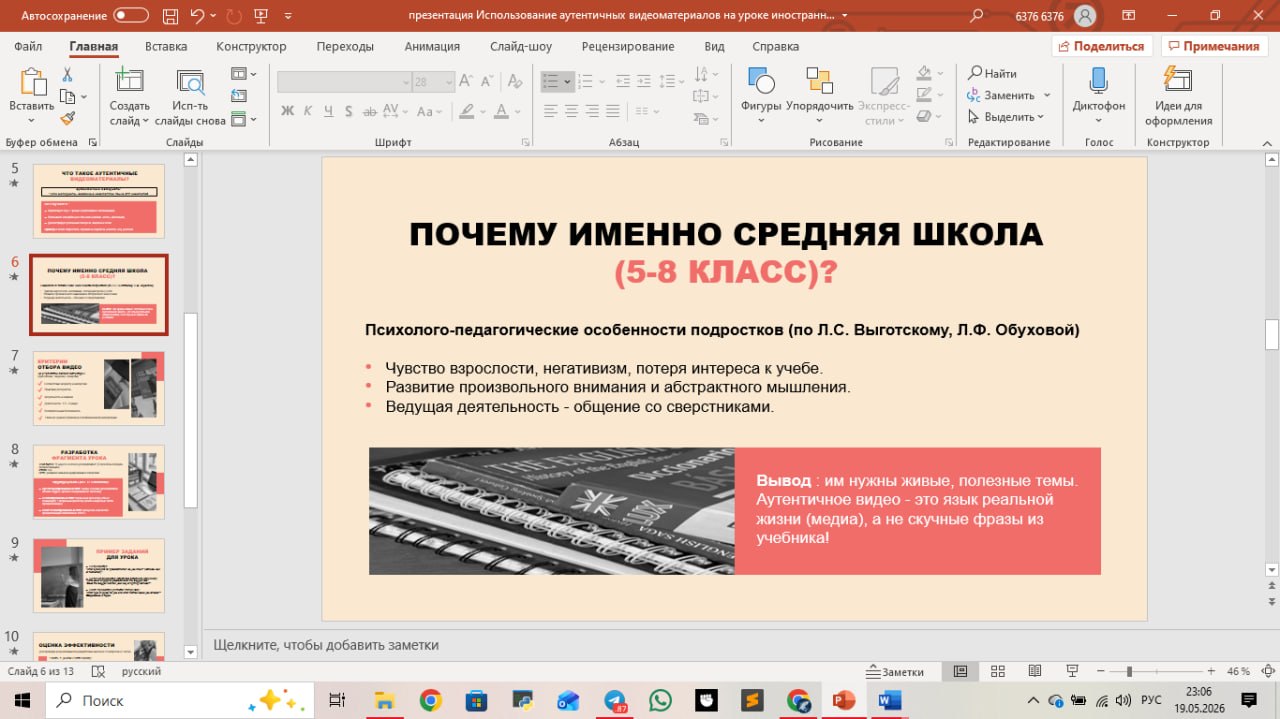This screenshot has width=1280, height=719.
Task: Click the Save floppy disk icon
Action: pos(169,15)
